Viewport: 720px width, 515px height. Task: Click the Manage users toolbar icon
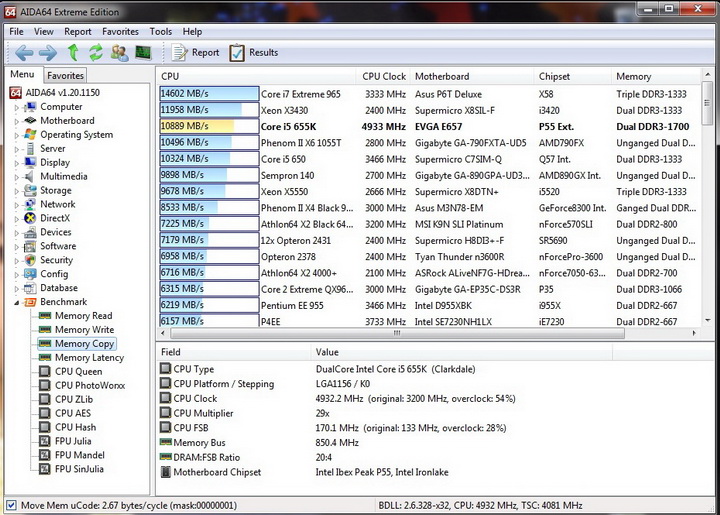pos(119,53)
